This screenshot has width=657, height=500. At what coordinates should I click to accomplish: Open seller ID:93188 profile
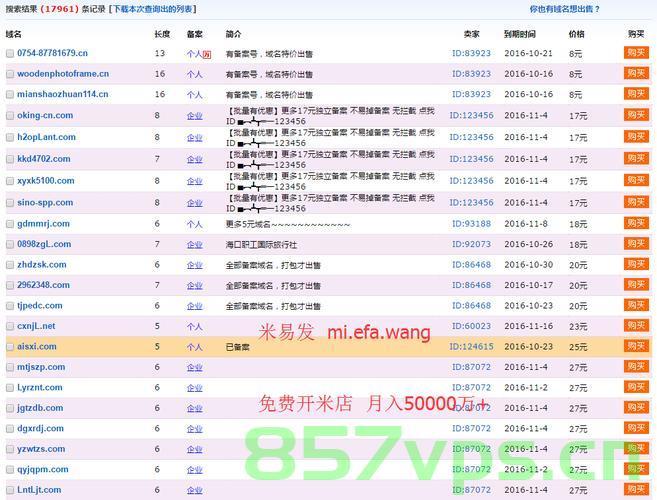click(x=471, y=224)
